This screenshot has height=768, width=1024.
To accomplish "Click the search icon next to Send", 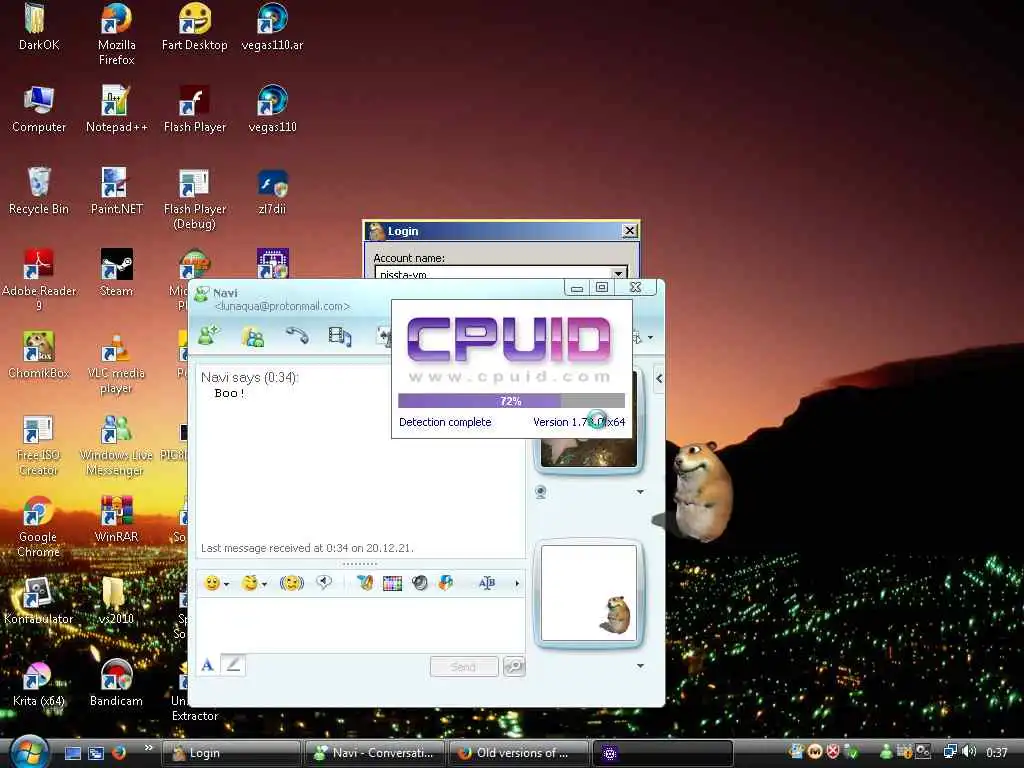I will pyautogui.click(x=515, y=666).
